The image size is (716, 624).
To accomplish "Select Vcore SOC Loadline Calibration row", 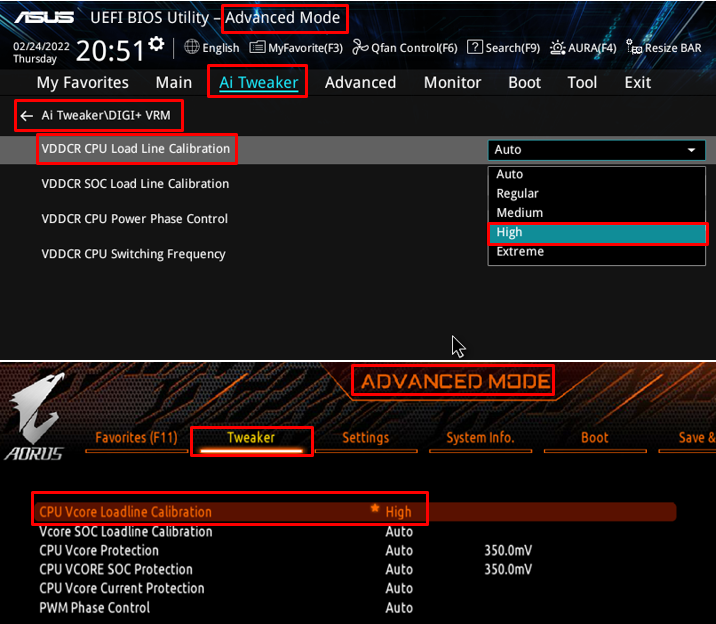I will click(x=126, y=532).
